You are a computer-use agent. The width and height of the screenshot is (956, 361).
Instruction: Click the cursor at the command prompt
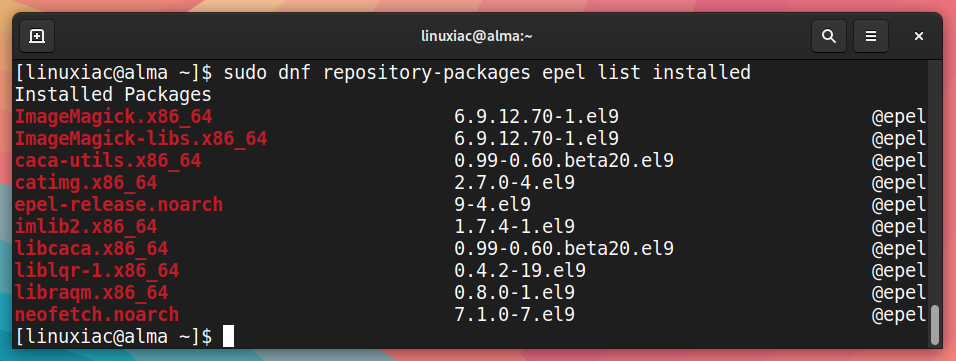point(228,336)
